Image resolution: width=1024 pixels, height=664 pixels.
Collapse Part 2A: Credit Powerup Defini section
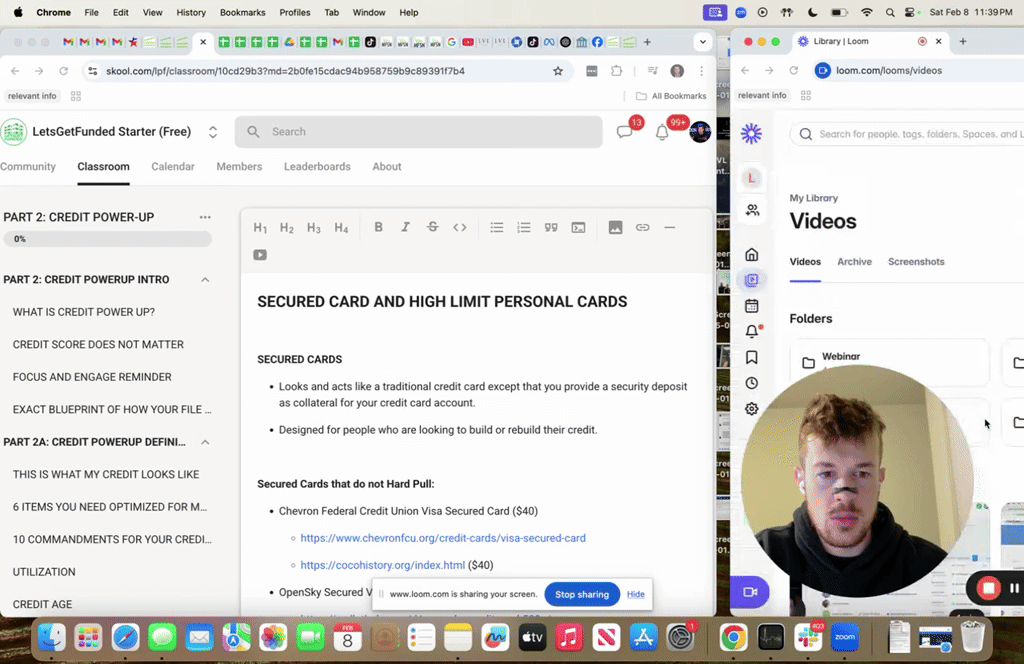click(205, 442)
